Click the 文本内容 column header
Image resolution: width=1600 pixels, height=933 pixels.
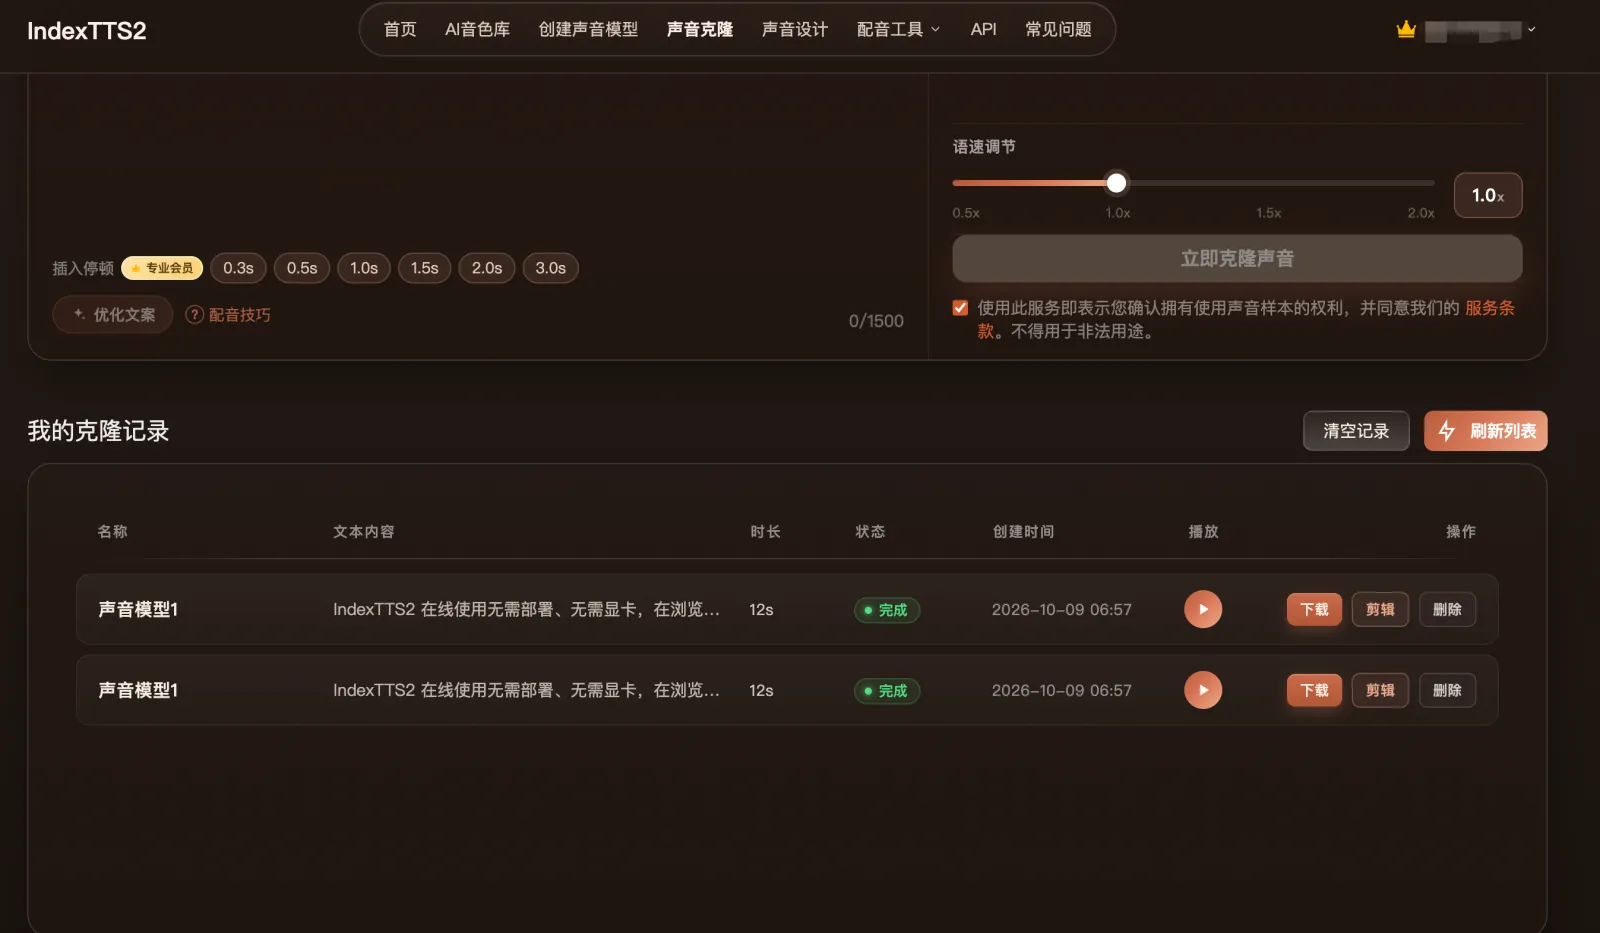click(x=364, y=532)
